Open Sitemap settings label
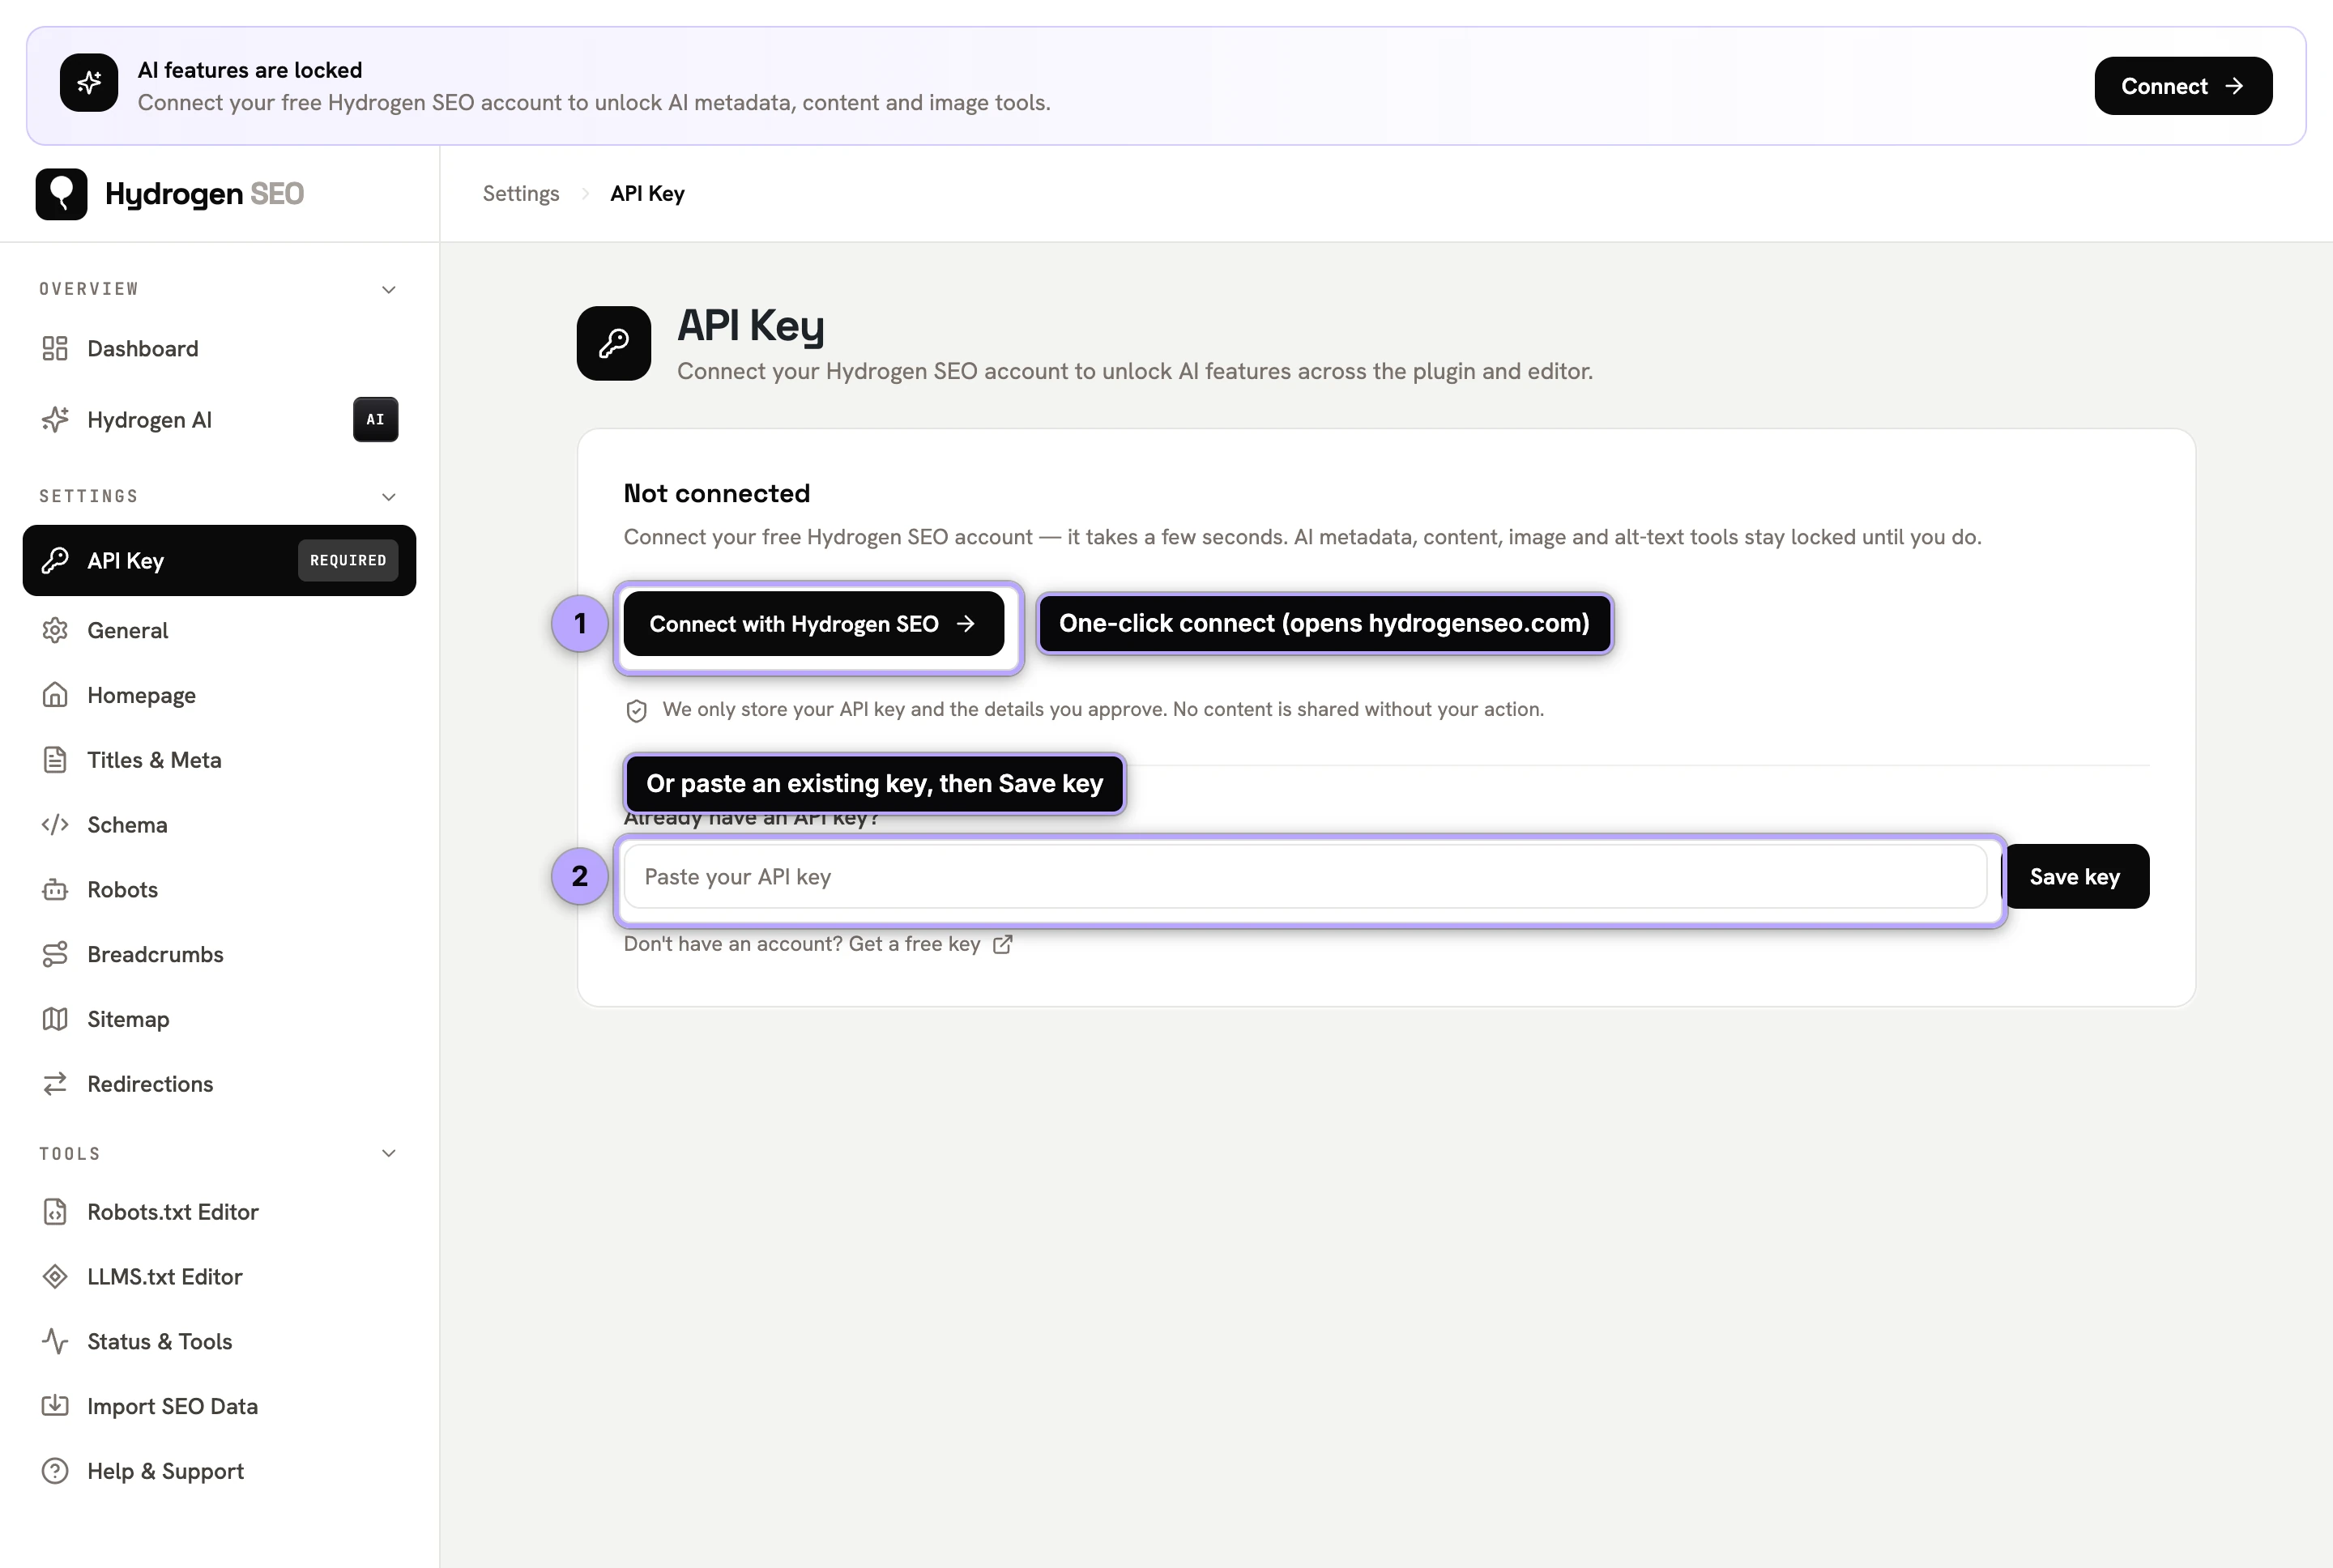This screenshot has width=2333, height=1568. click(128, 1019)
